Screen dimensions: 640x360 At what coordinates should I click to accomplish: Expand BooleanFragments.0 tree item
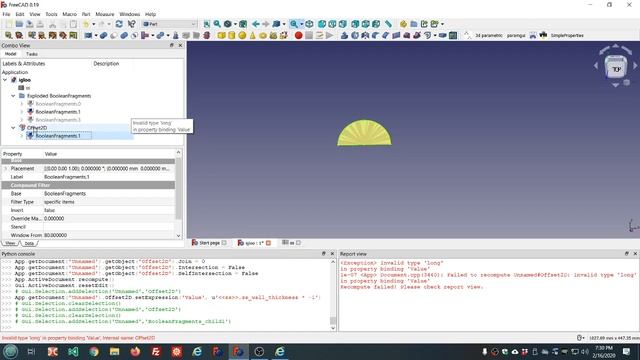tap(22, 104)
